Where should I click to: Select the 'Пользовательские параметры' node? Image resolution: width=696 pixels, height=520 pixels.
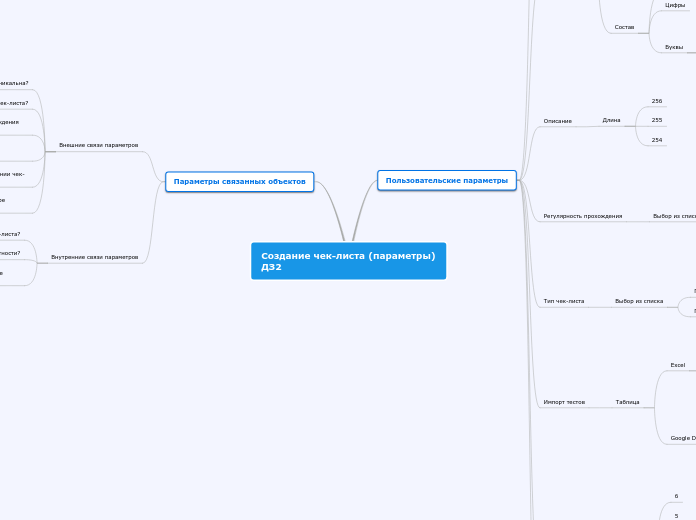pyautogui.click(x=447, y=180)
